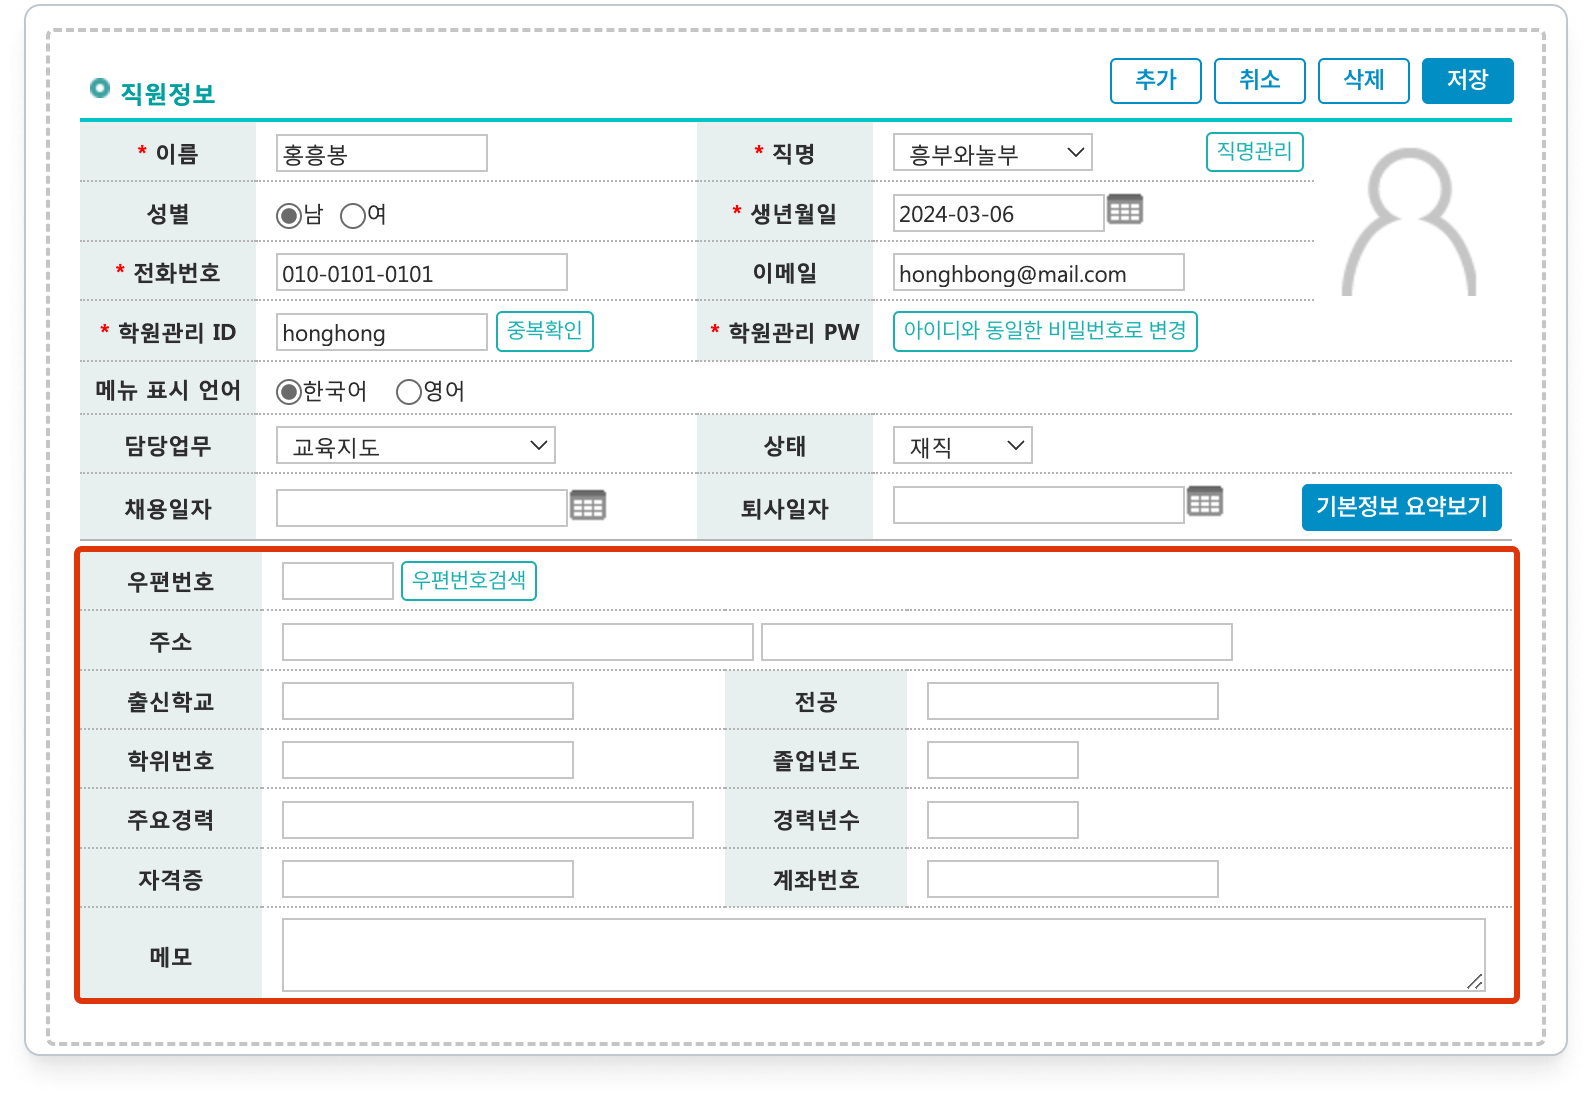This screenshot has height=1100, width=1592.
Task: Click the 직원정보 section title
Action: pyautogui.click(x=168, y=94)
